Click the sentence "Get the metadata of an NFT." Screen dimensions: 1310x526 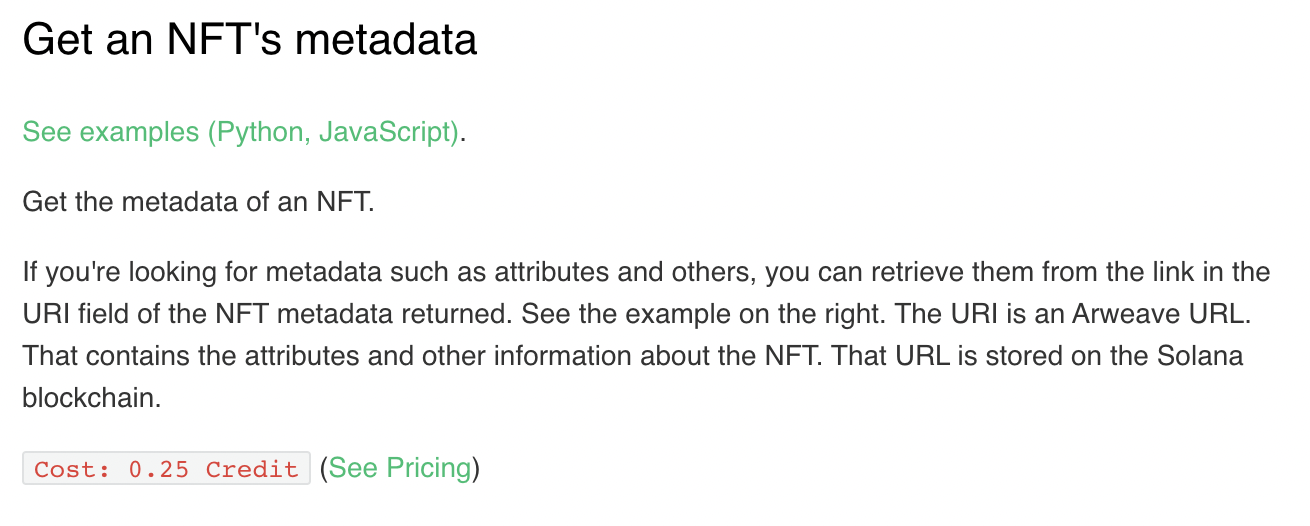(198, 203)
